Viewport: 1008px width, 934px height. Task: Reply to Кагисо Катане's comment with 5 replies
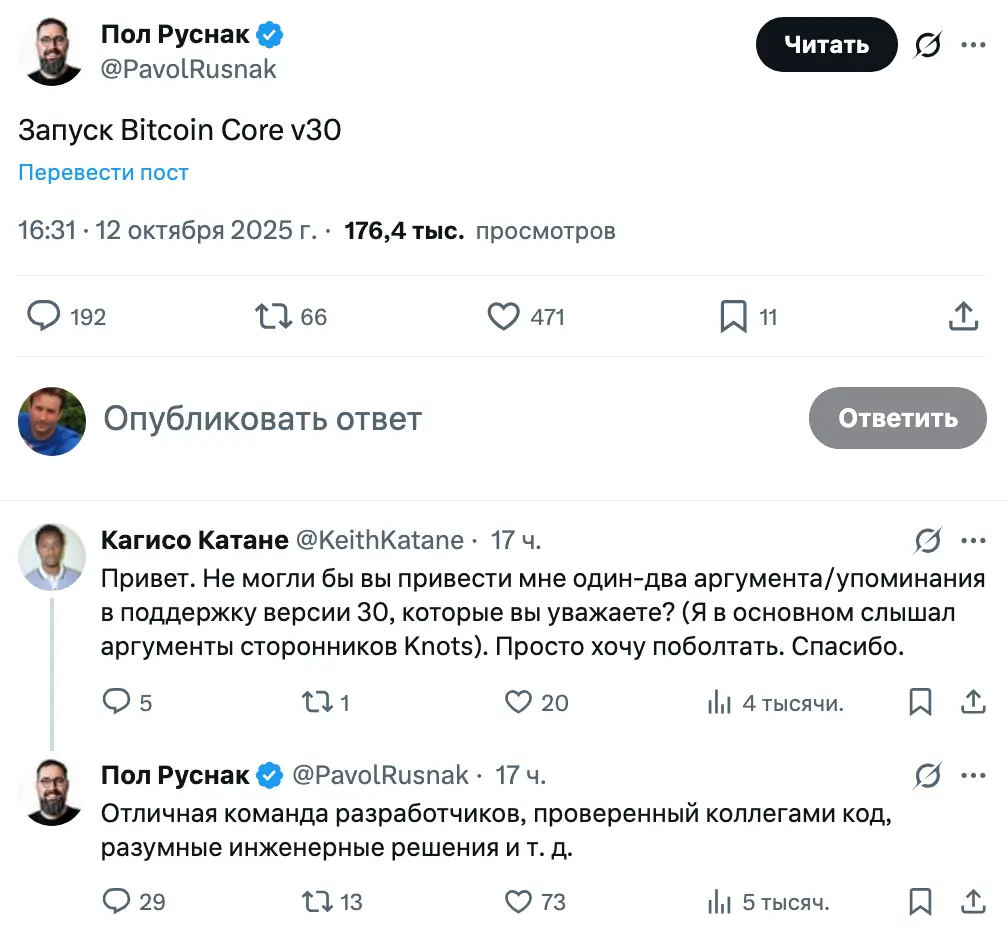[118, 702]
